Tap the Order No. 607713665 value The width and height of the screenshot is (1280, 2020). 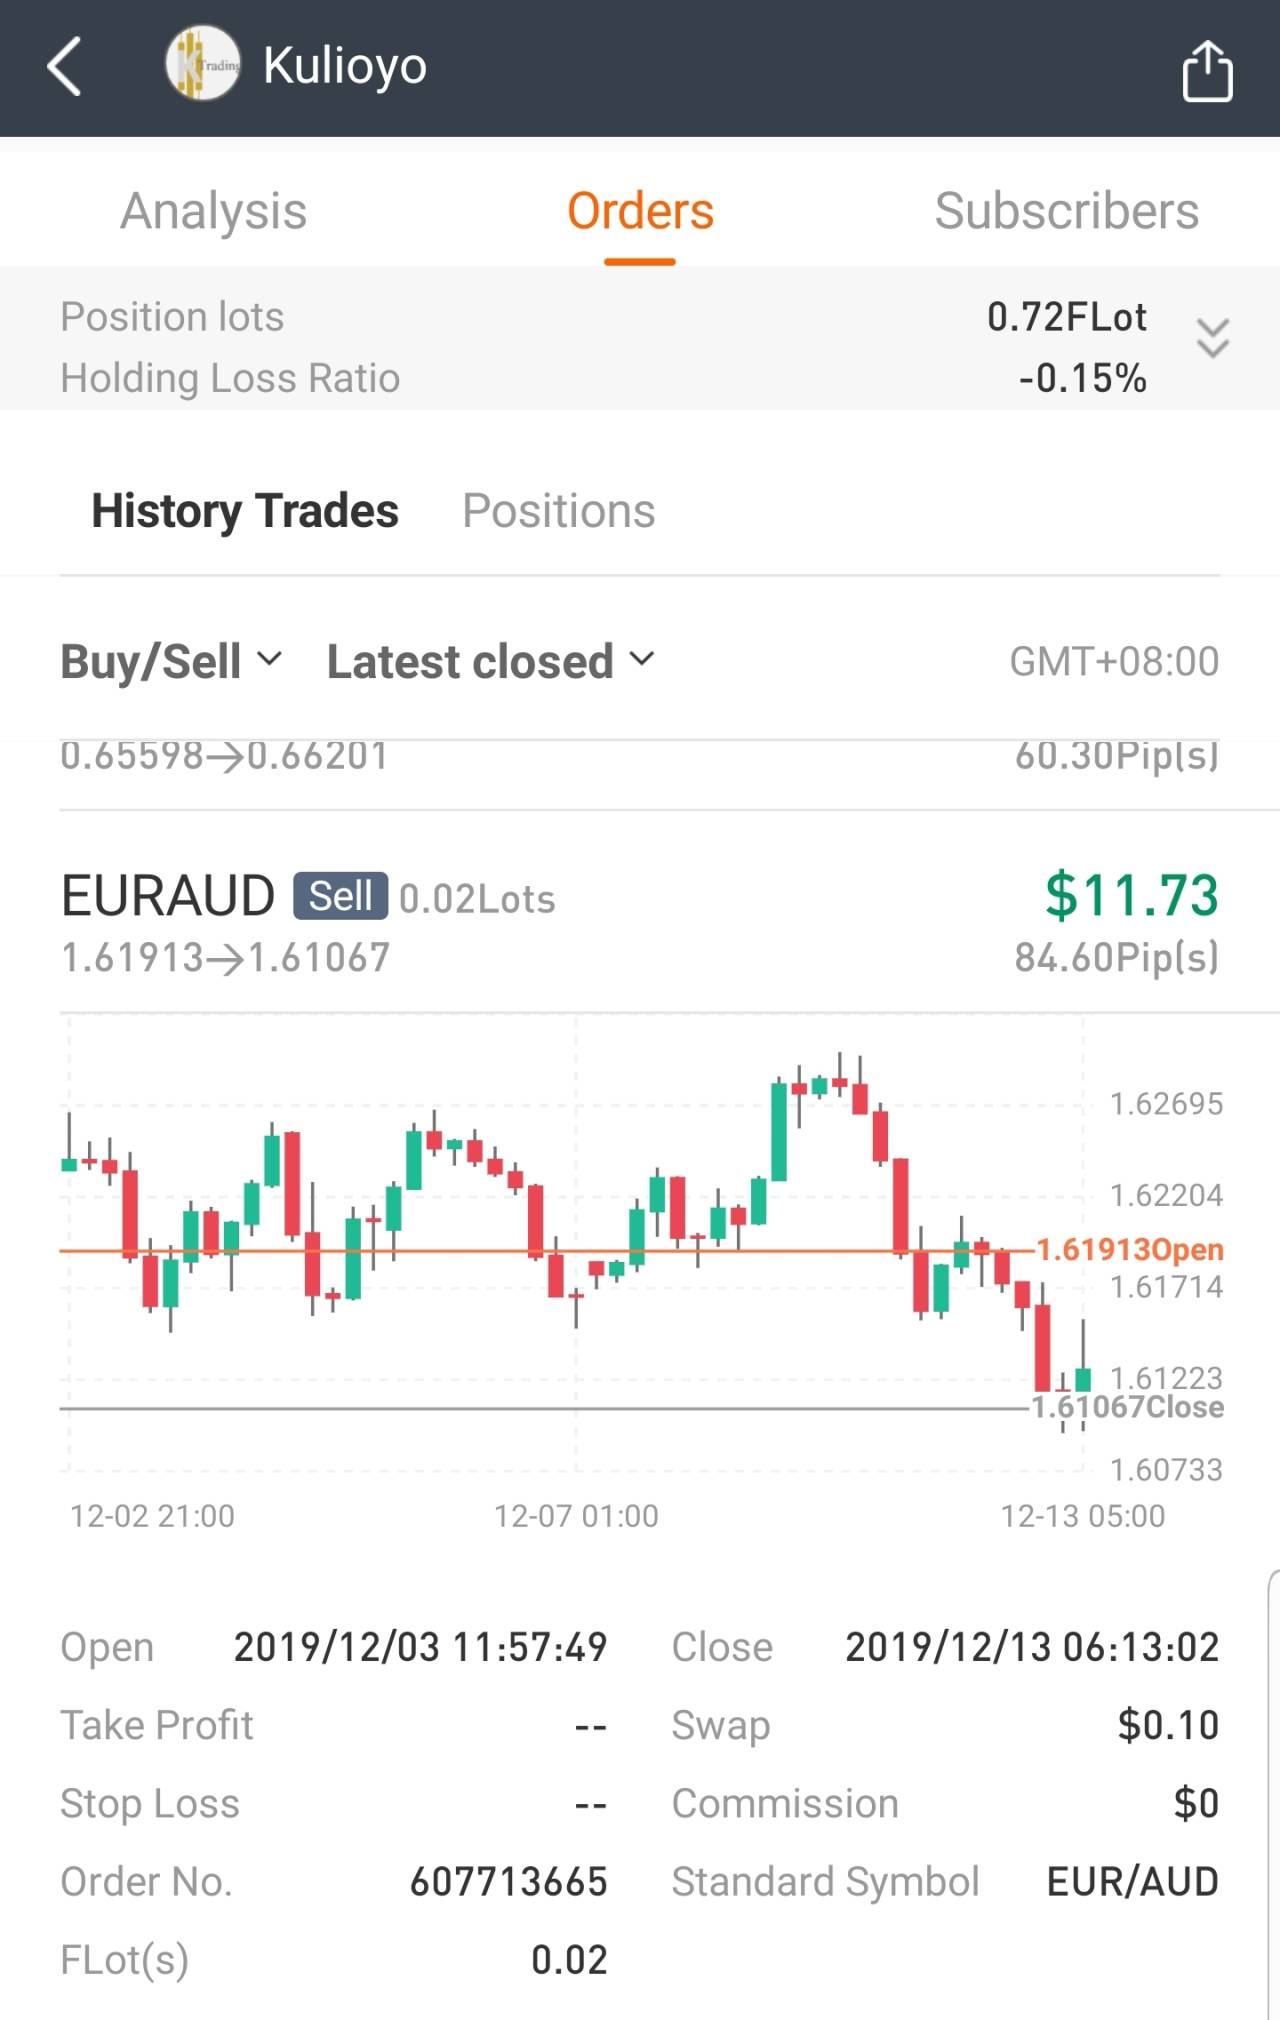pyautogui.click(x=508, y=1882)
